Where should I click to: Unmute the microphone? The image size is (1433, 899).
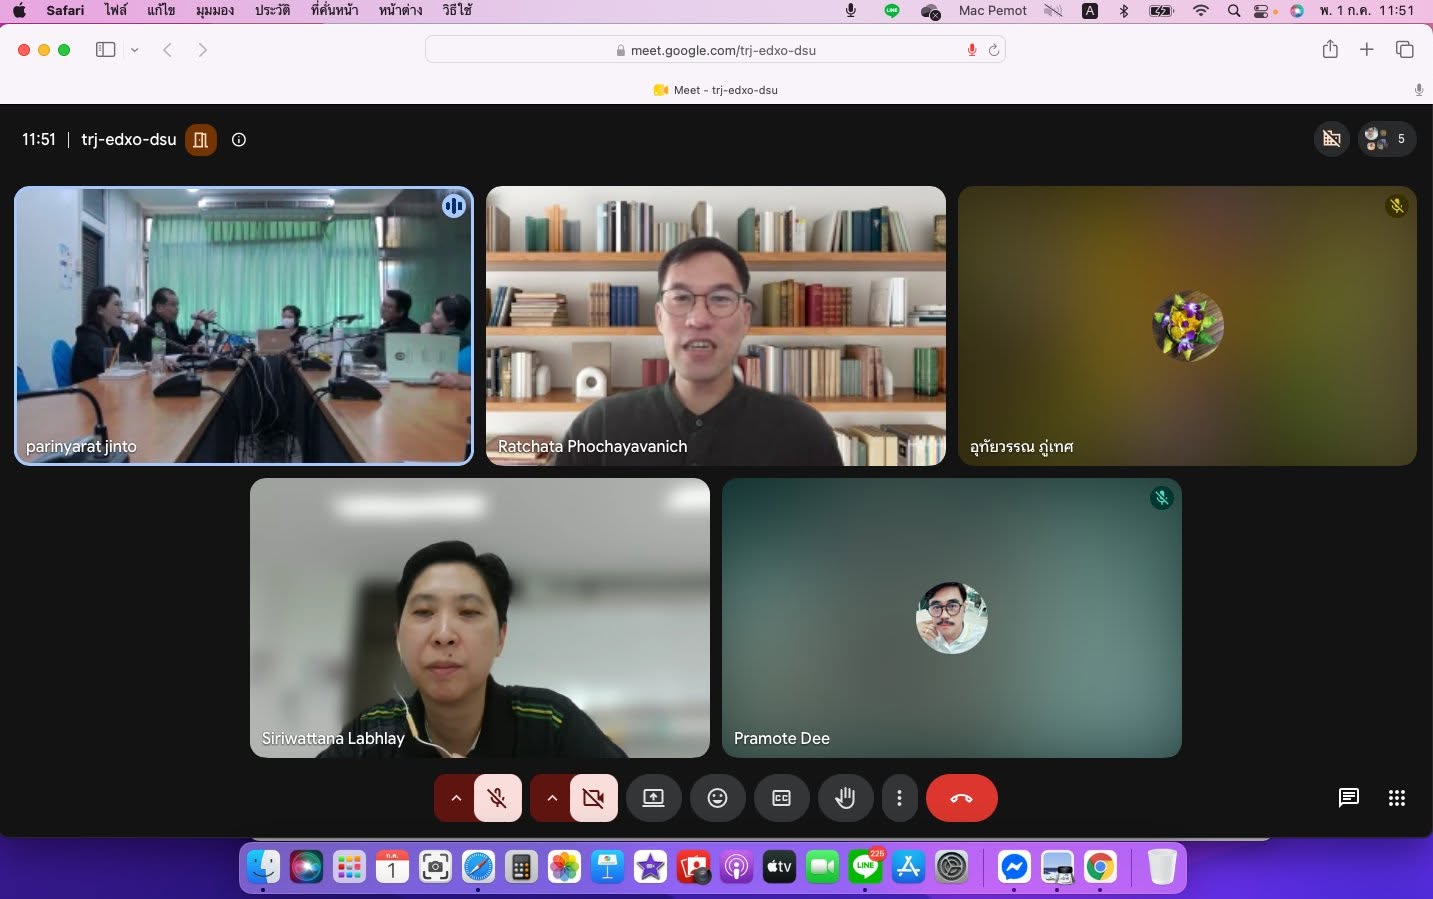pos(497,798)
